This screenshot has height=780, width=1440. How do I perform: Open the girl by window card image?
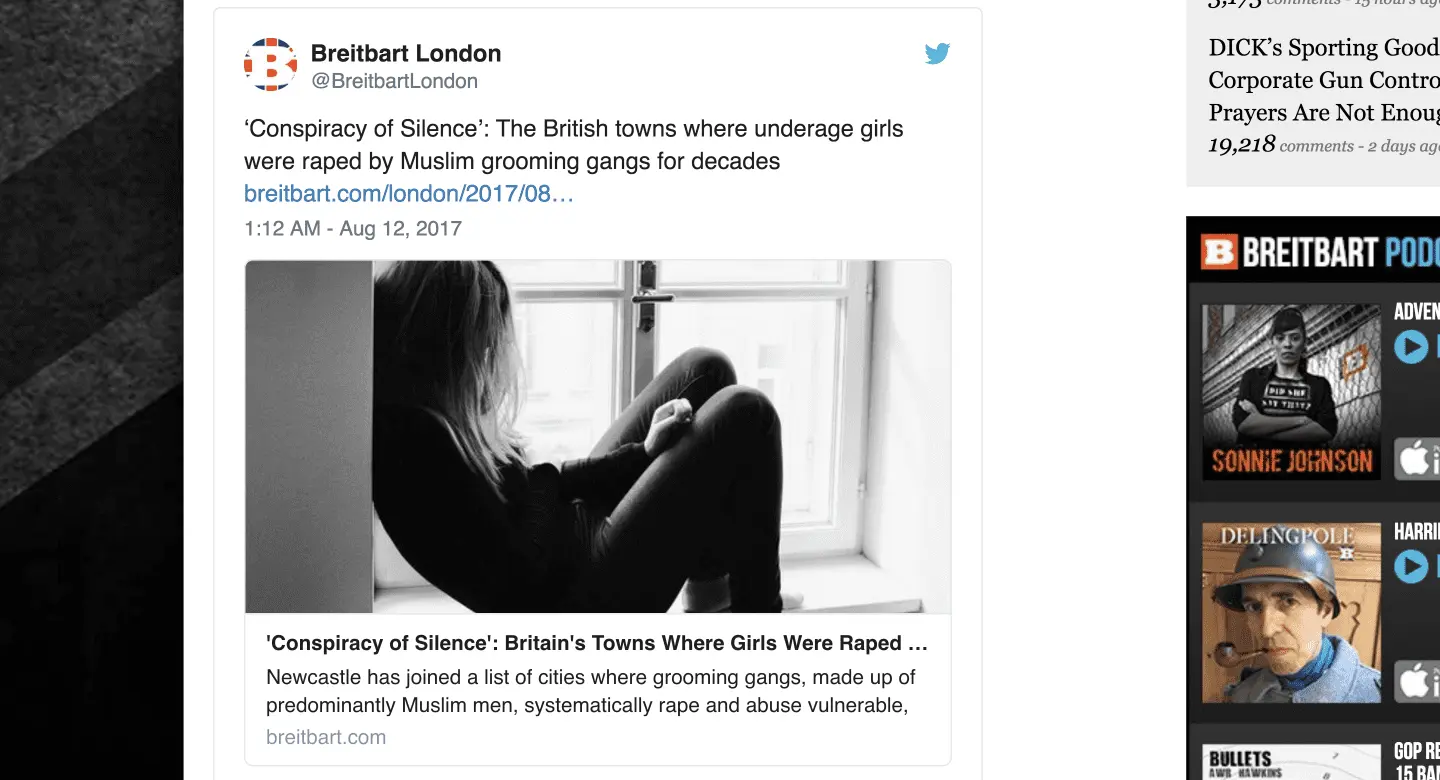click(597, 436)
